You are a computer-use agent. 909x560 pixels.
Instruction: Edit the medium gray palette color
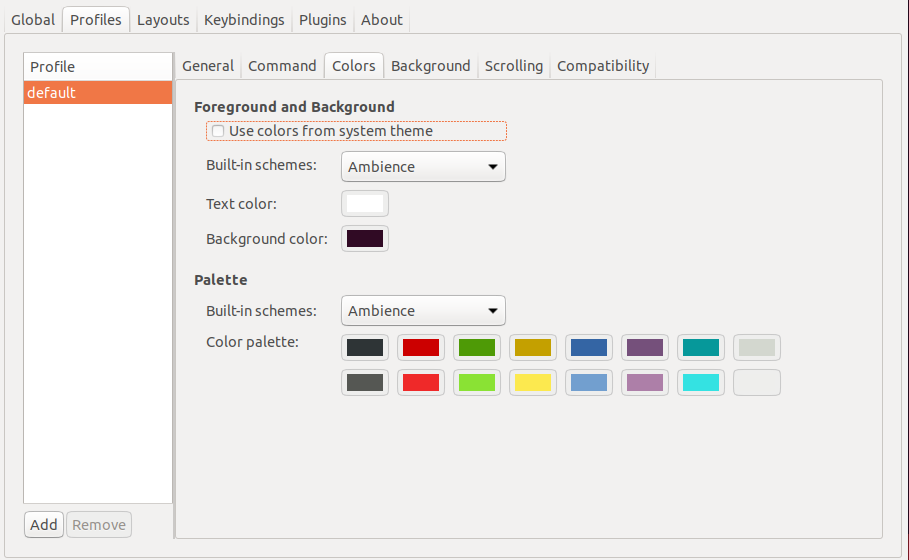tap(365, 383)
